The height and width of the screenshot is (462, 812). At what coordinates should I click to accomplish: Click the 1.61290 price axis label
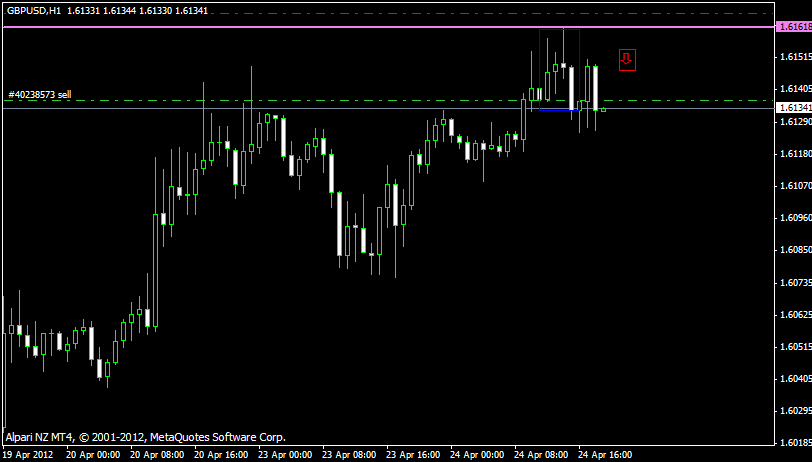[x=795, y=121]
